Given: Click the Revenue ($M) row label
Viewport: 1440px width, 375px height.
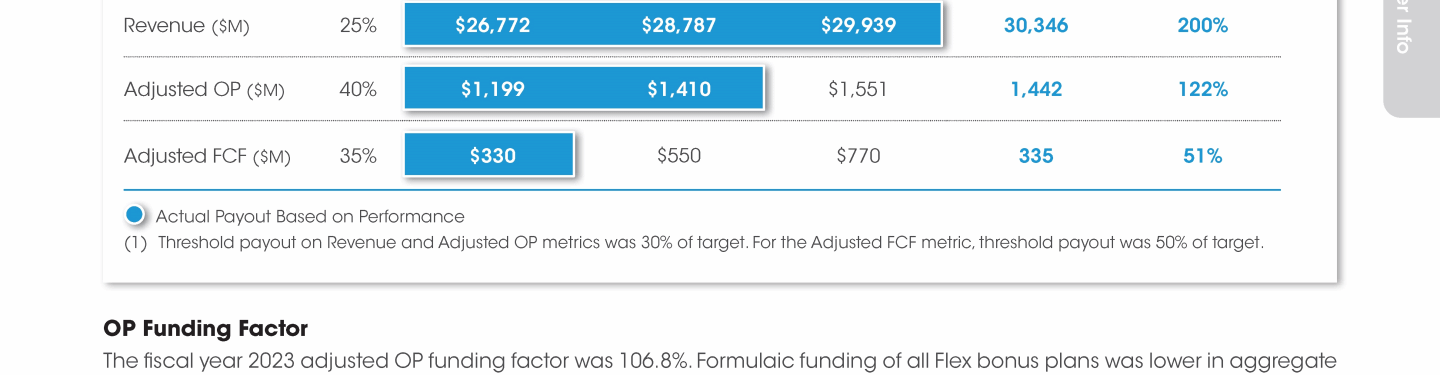Looking at the screenshot, I should click(x=186, y=26).
